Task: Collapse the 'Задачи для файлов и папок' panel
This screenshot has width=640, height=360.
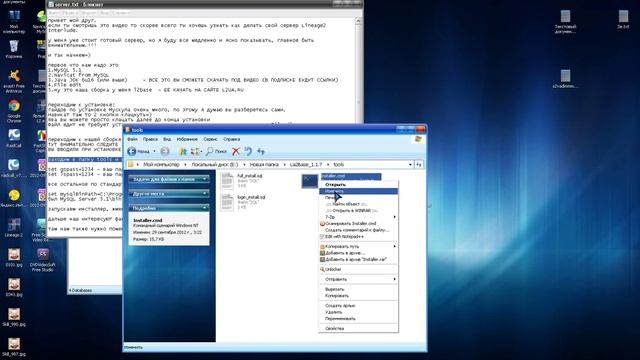Action: [204, 179]
